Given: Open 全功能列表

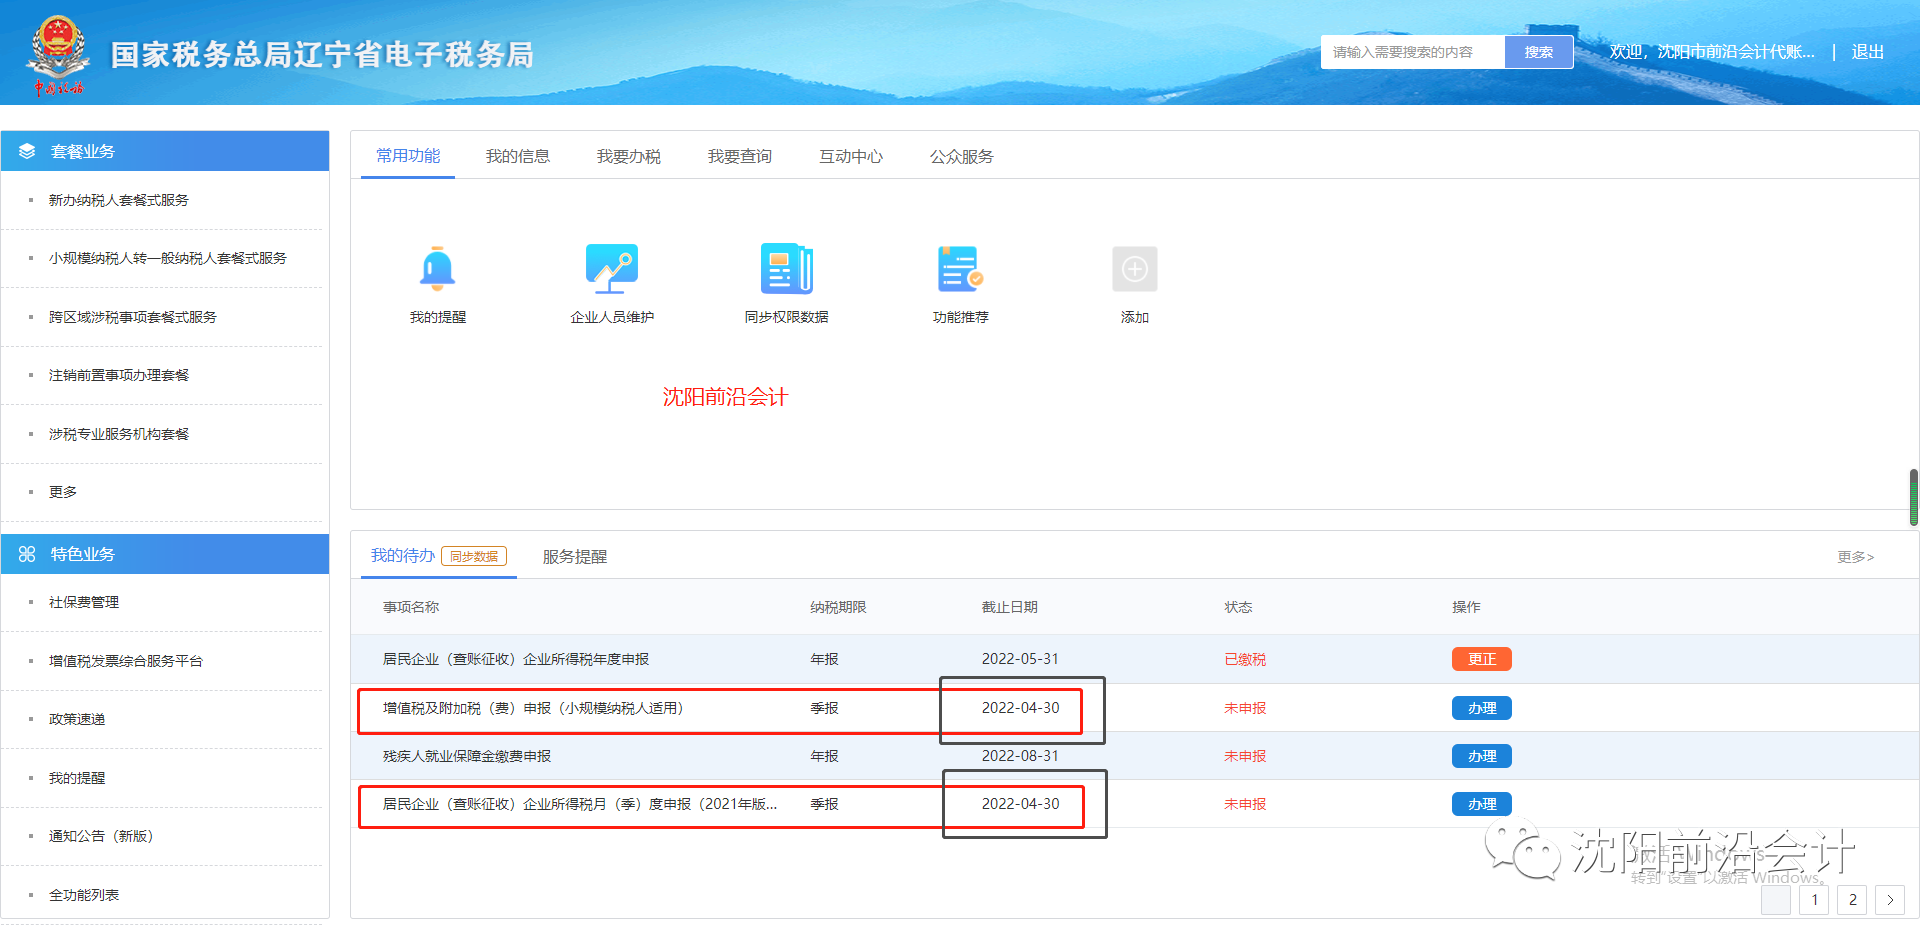Looking at the screenshot, I should coord(84,895).
